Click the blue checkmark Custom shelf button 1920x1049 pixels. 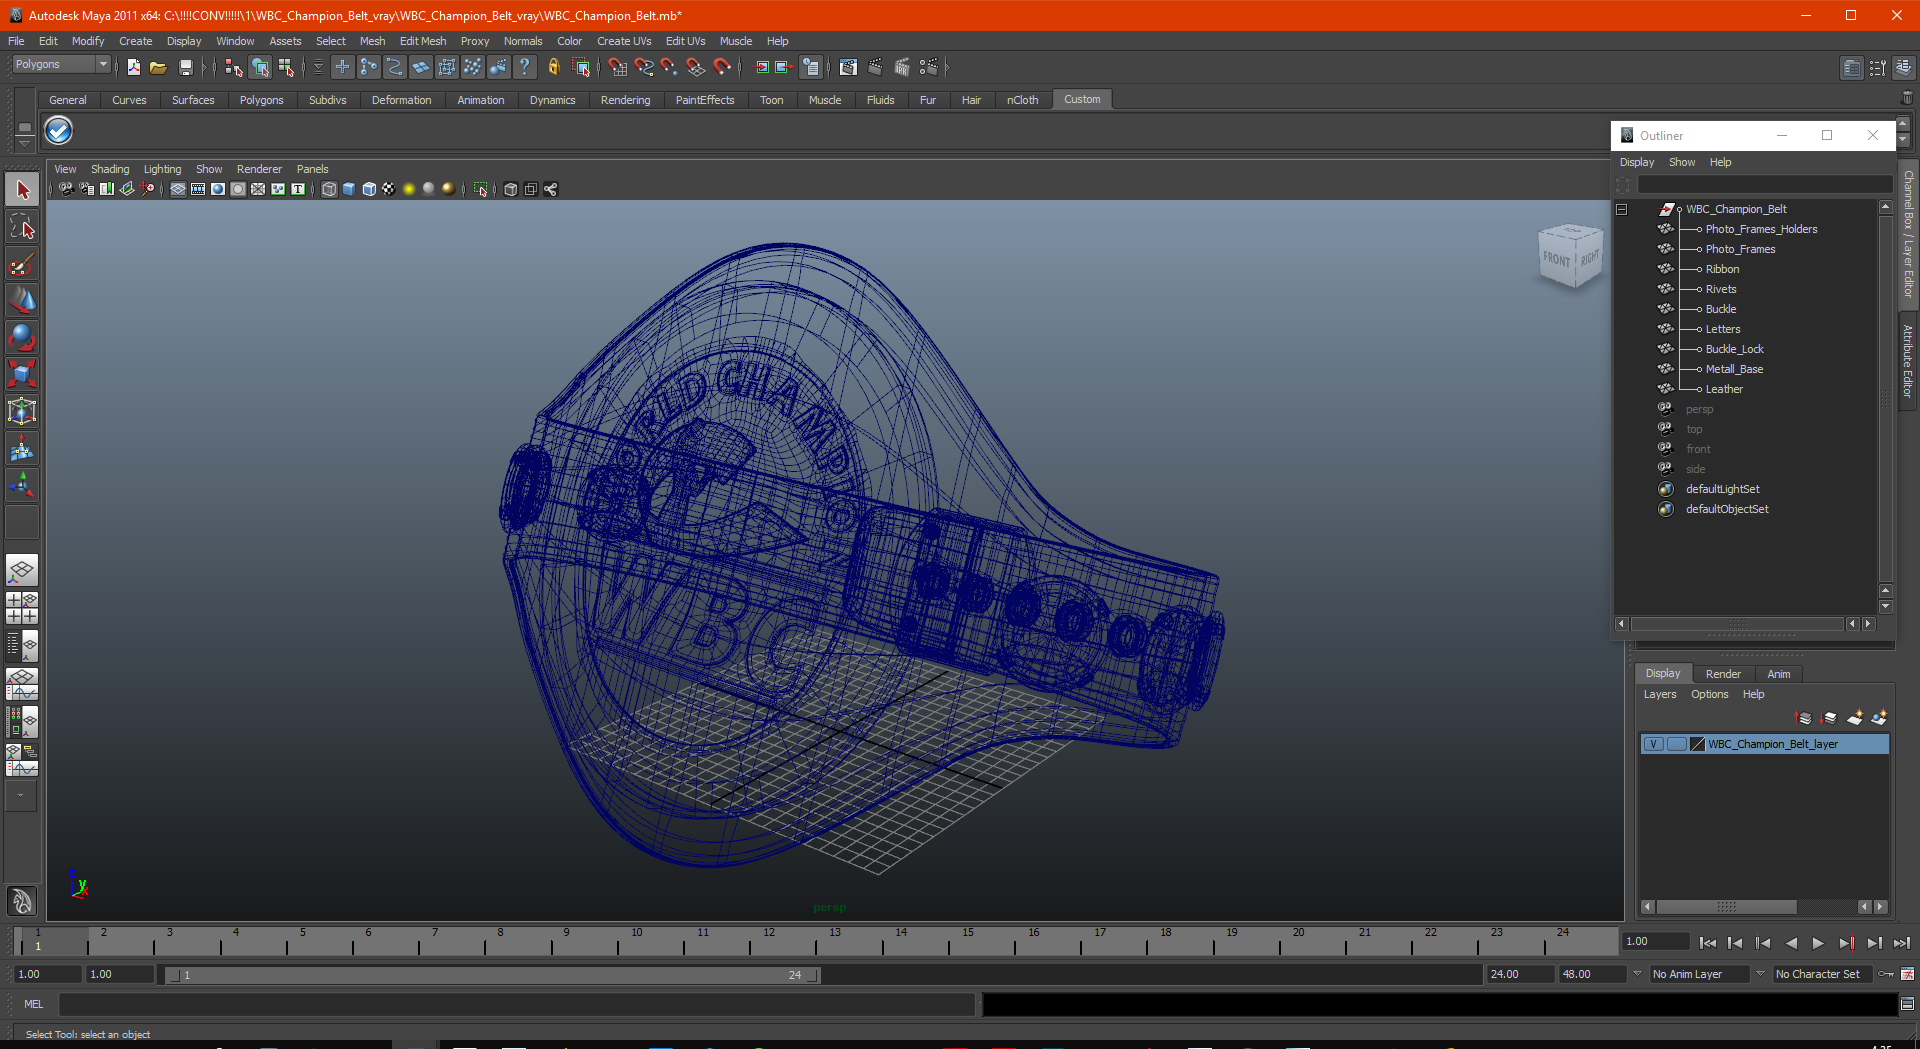[x=59, y=131]
